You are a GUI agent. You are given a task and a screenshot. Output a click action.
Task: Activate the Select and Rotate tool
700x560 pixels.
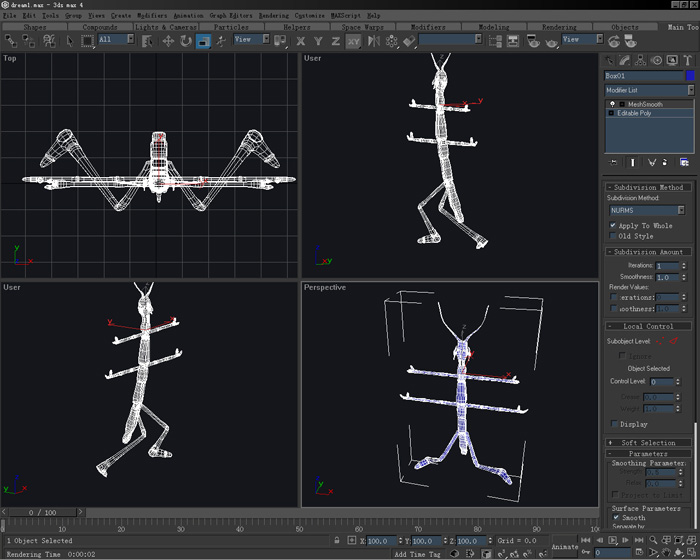[186, 41]
